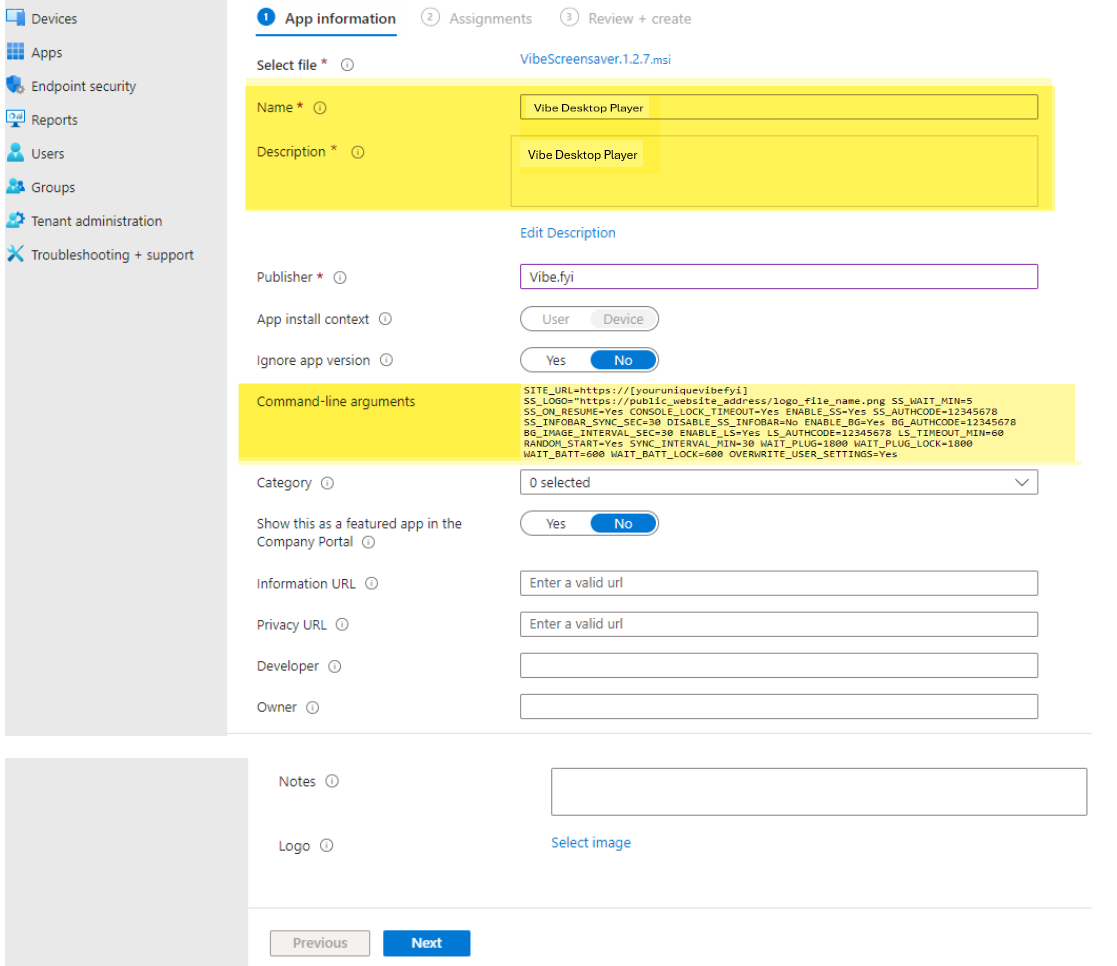
Task: Show info tooltip for Publisher
Action: click(340, 277)
